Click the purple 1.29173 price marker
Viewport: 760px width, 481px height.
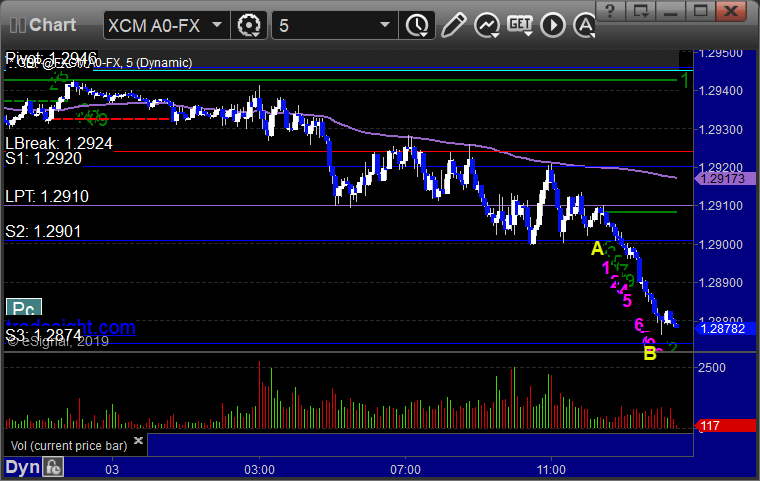pyautogui.click(x=725, y=178)
